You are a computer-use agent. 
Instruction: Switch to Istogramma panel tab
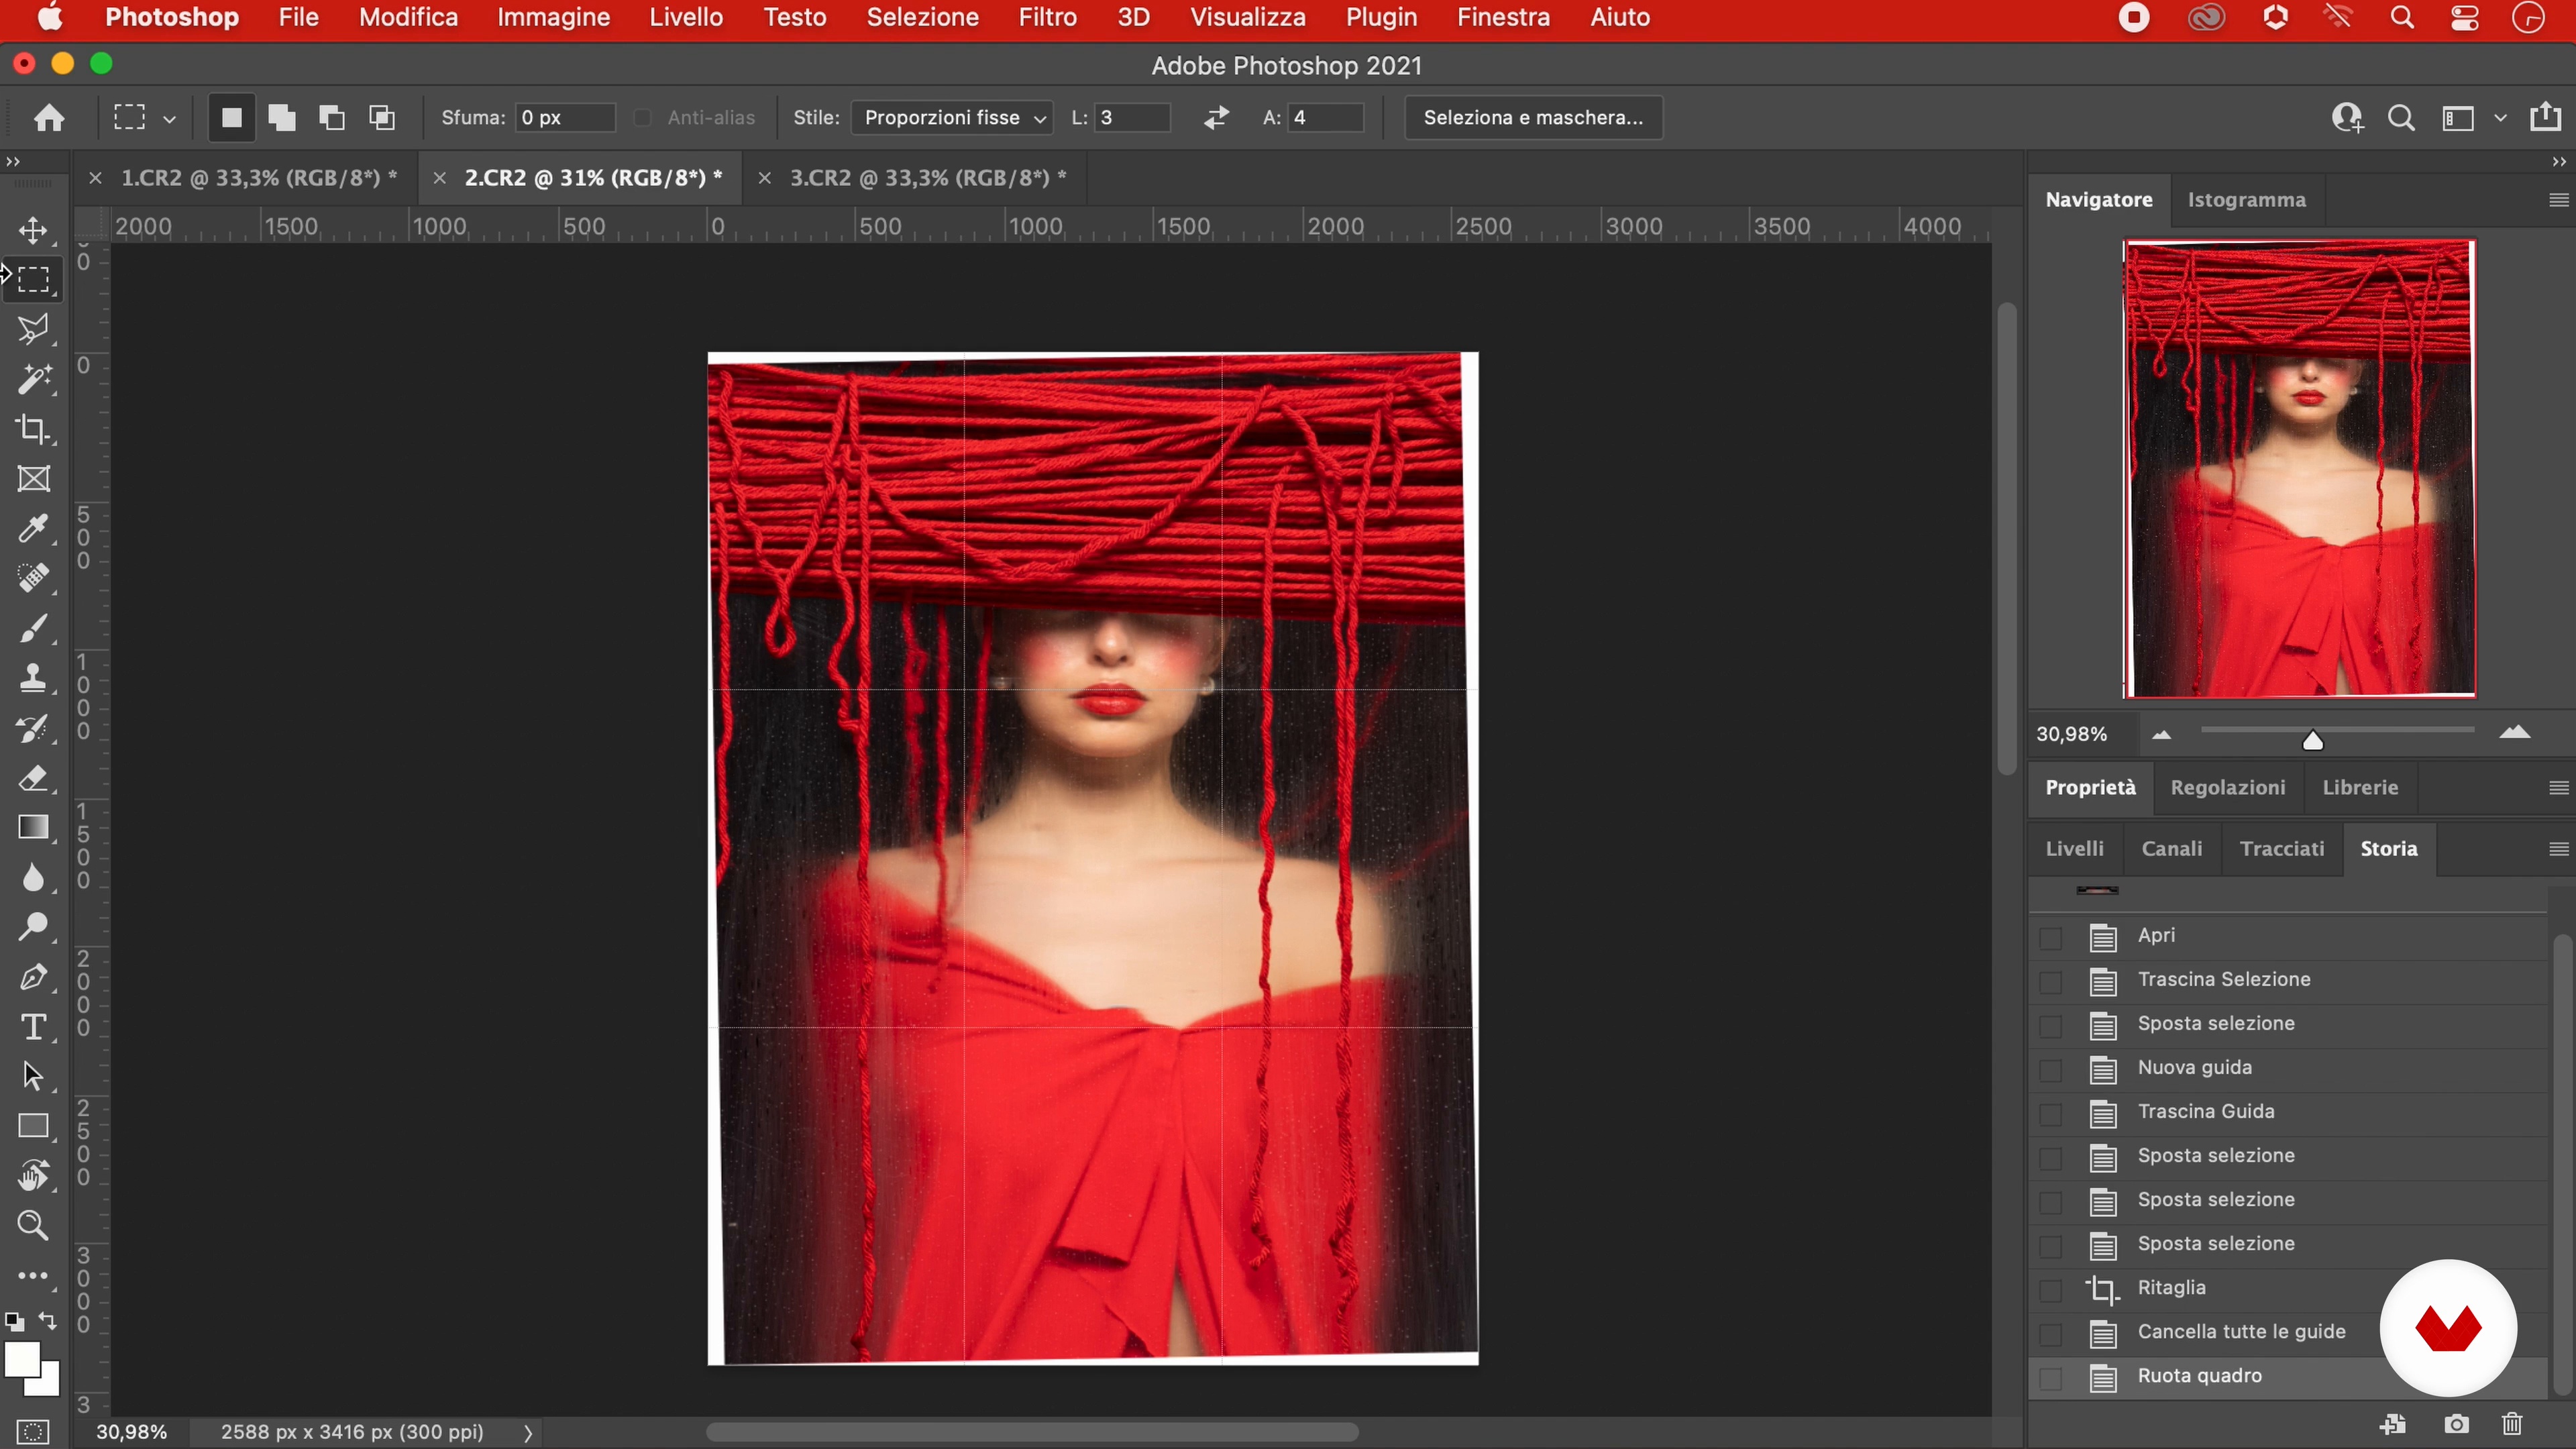point(2246,200)
